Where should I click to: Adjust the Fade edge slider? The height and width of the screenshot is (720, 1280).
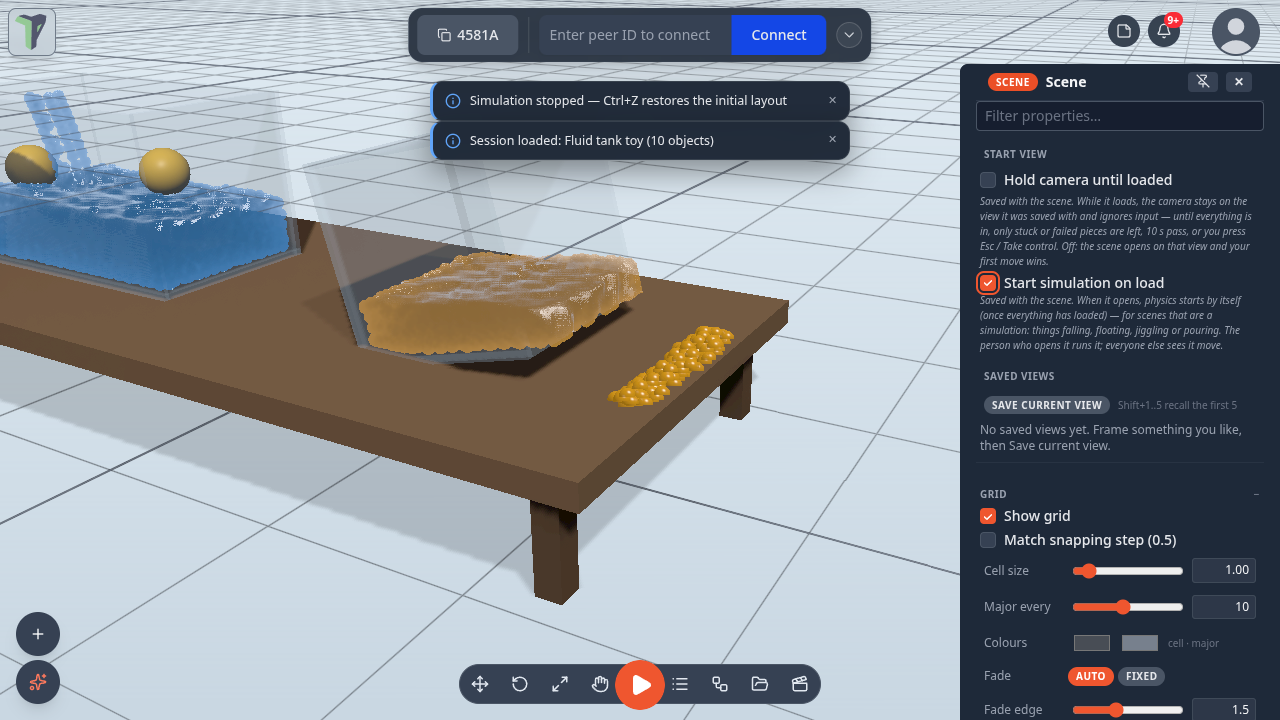coord(1128,710)
